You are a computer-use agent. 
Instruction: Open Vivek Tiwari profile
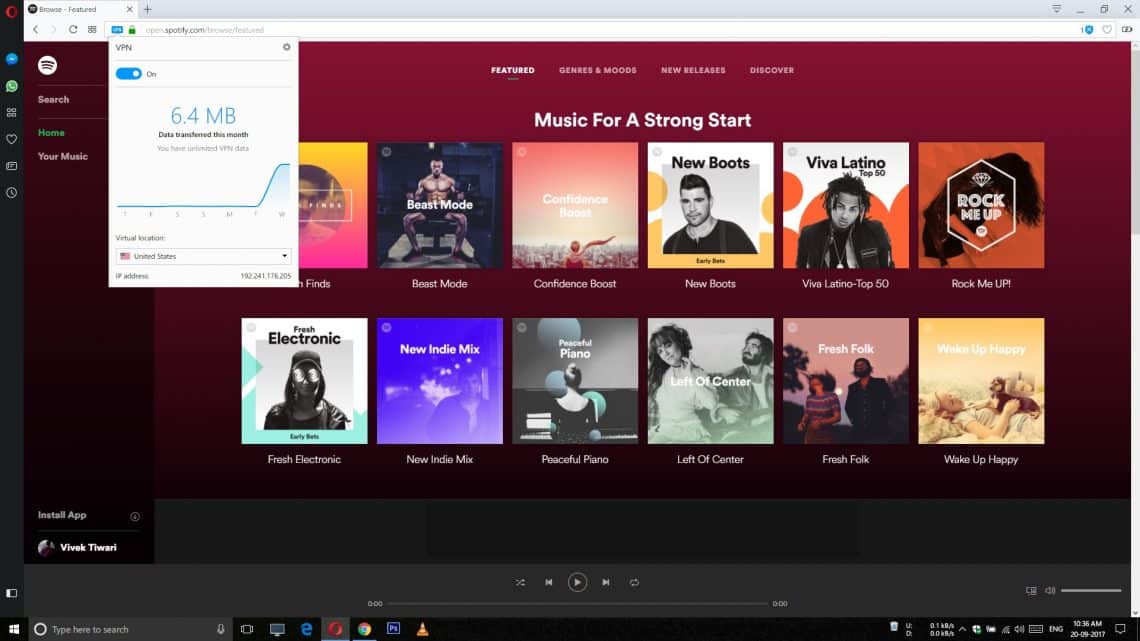click(77, 547)
